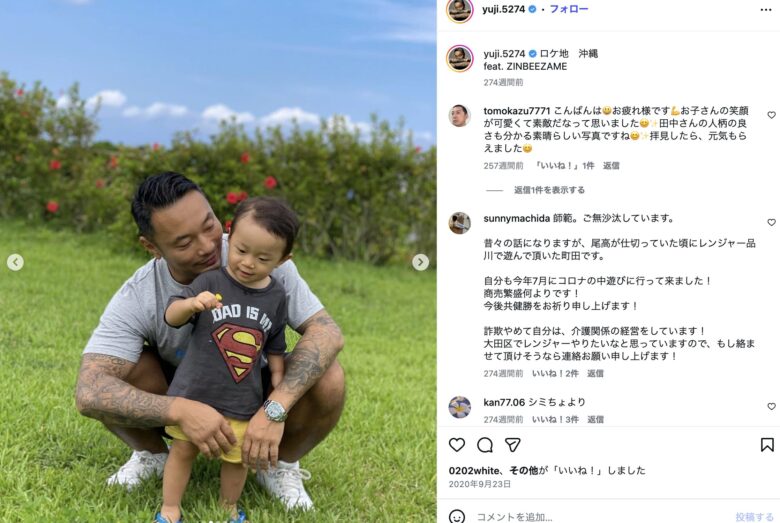
Task: Like kan77.06's comment
Action: 771,406
